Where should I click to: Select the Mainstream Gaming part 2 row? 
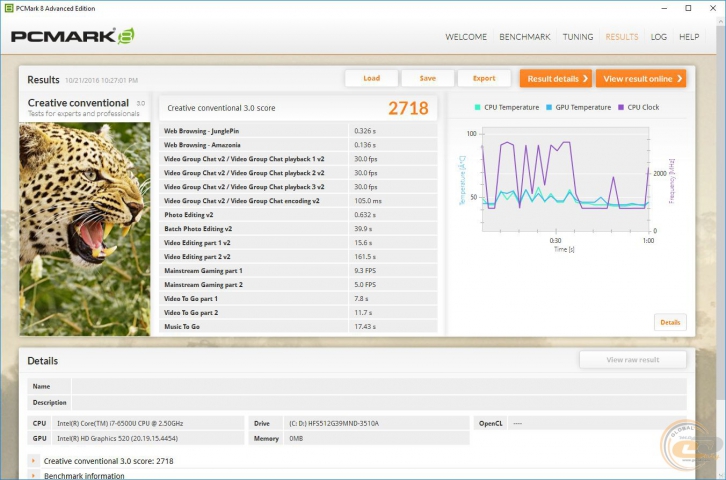(x=298, y=285)
